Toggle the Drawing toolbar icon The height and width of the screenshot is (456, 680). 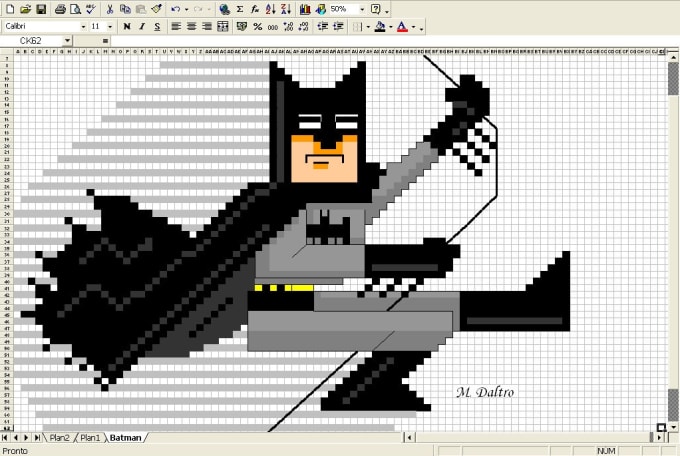[x=321, y=9]
